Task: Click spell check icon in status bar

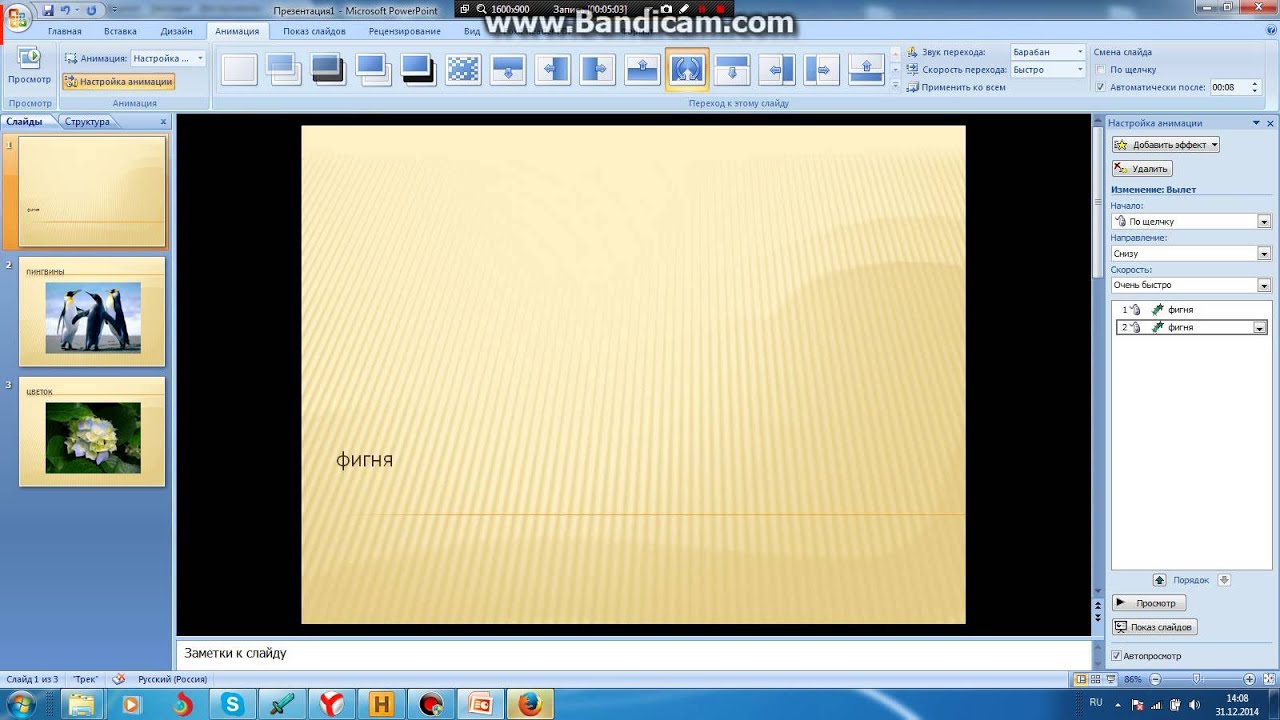Action: click(x=119, y=679)
